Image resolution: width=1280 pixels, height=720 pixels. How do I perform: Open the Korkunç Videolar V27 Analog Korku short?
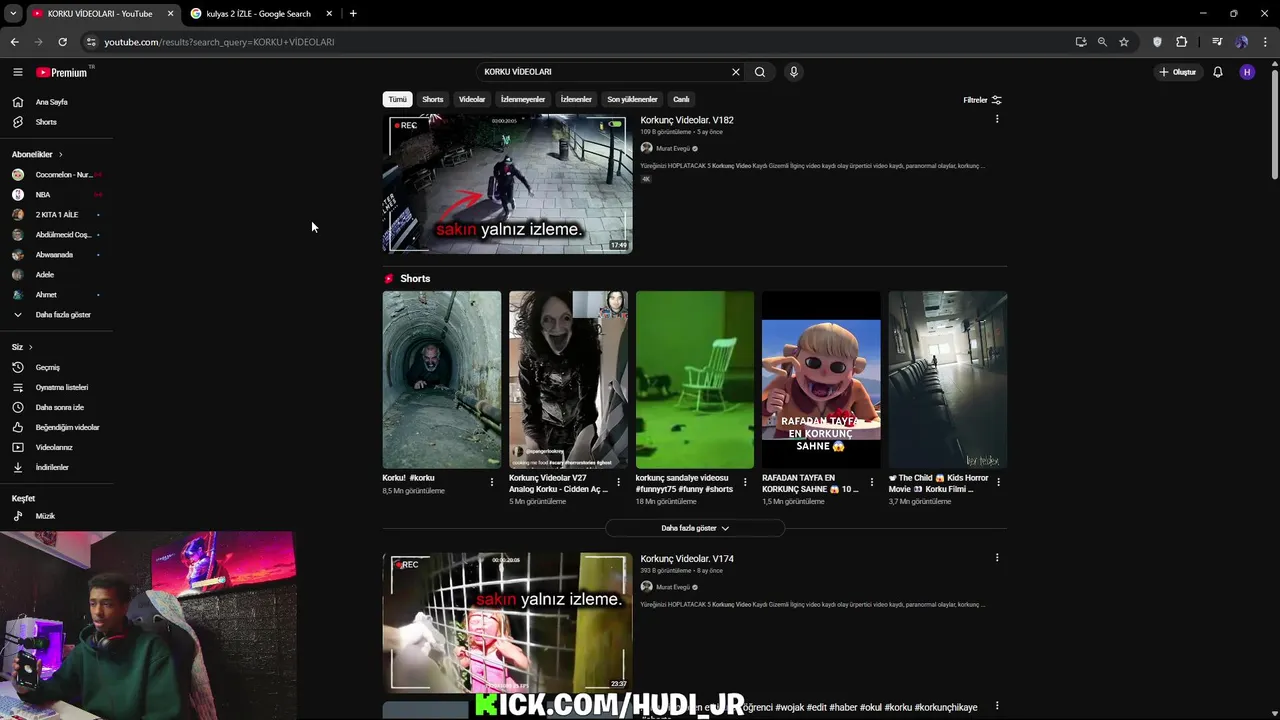[568, 380]
